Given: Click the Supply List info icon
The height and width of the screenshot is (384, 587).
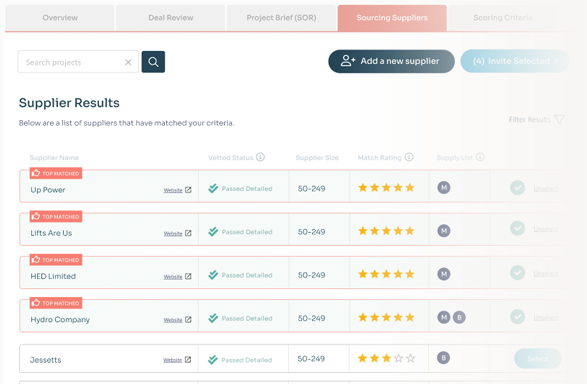Looking at the screenshot, I should click(480, 157).
